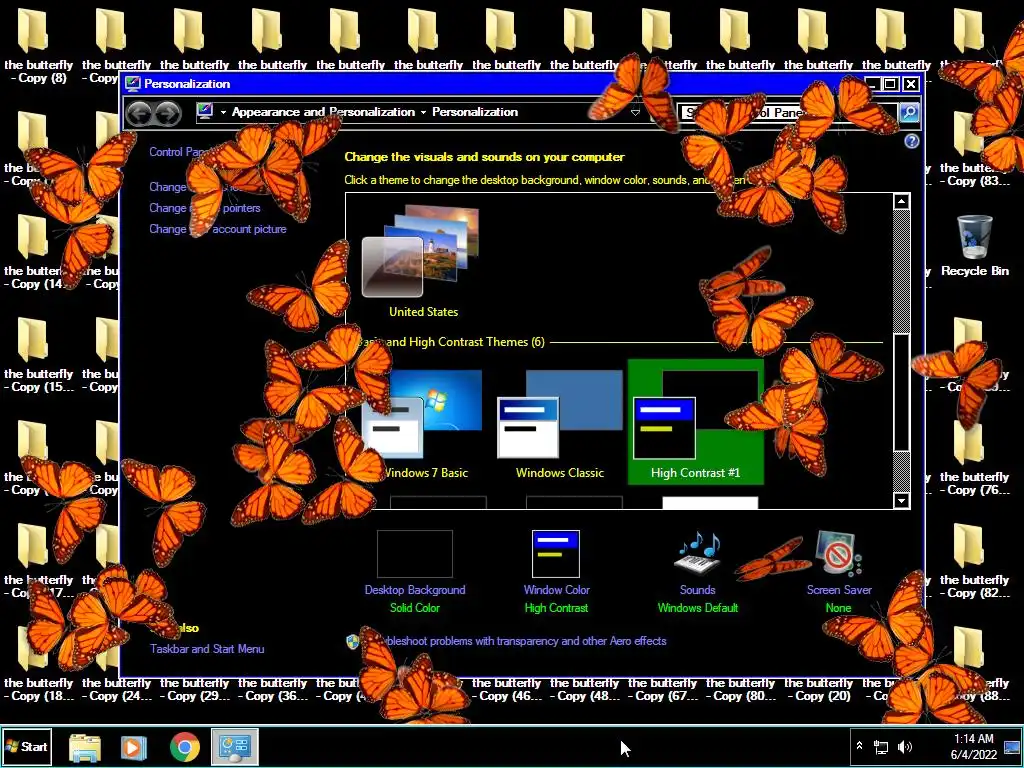The height and width of the screenshot is (768, 1024).
Task: Open Taskbar and Start Menu link
Action: click(x=207, y=648)
